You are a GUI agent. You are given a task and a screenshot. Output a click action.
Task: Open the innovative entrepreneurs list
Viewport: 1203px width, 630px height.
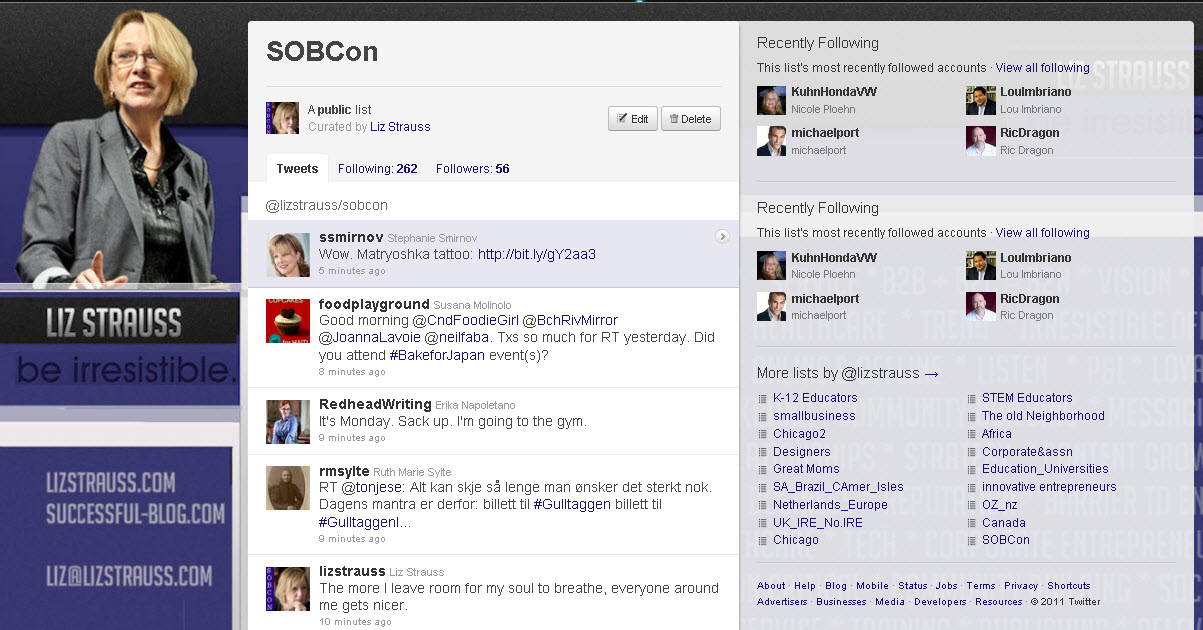coord(1048,487)
